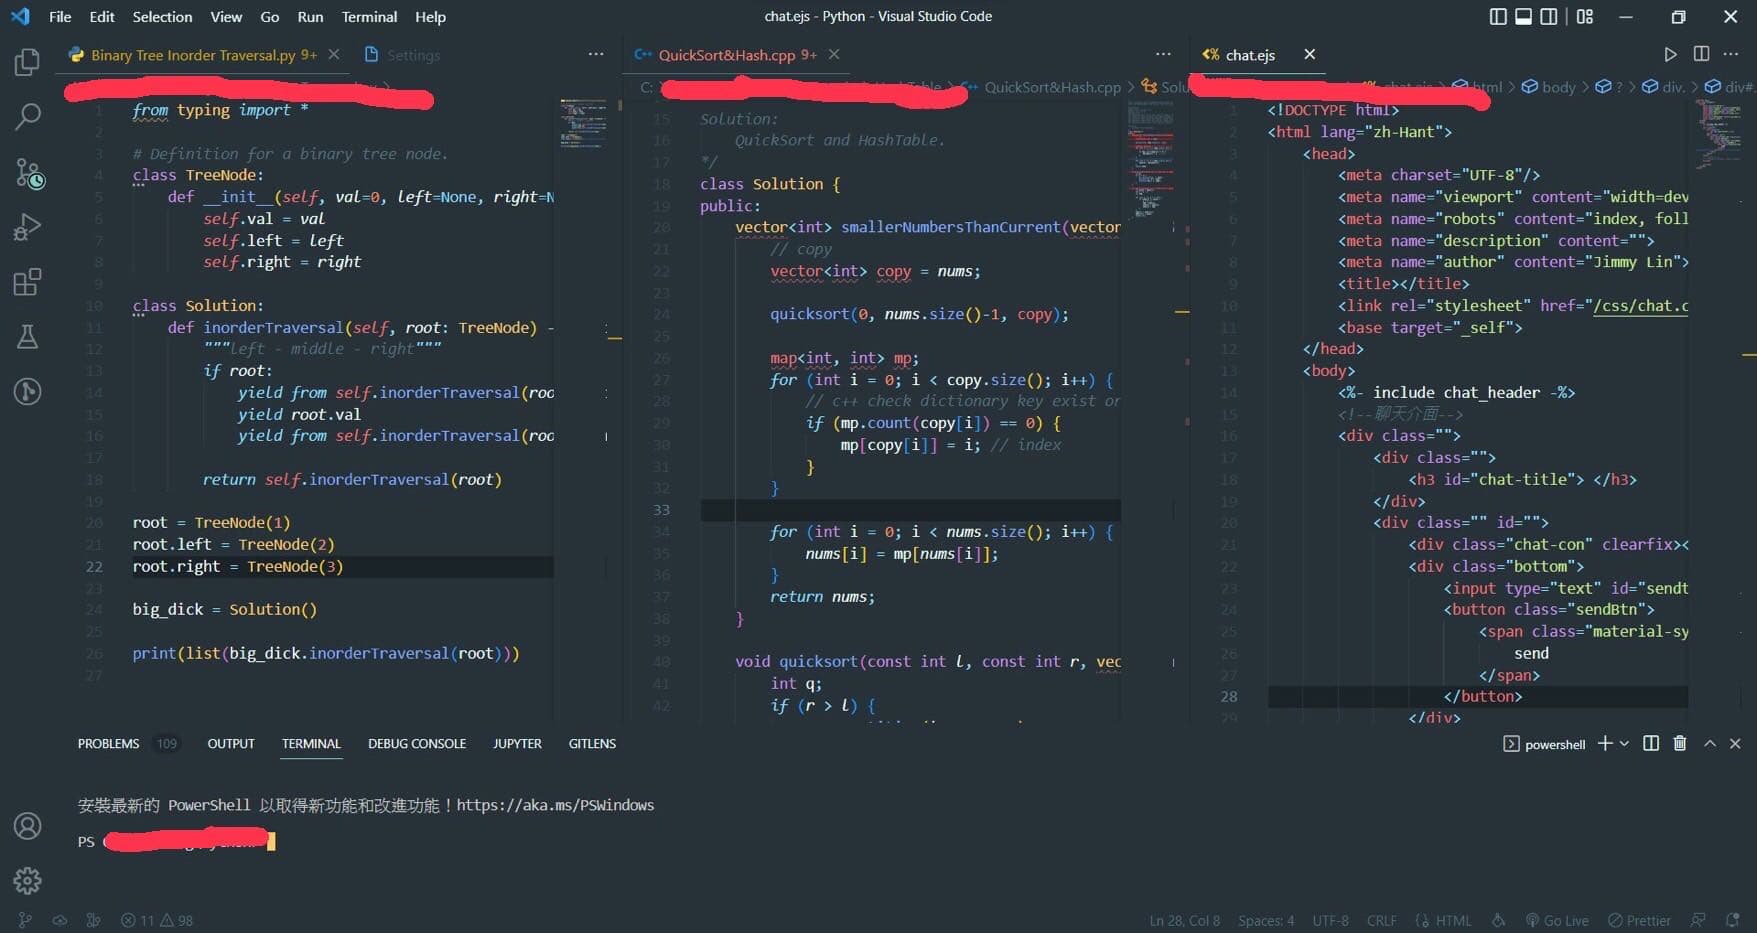Viewport: 1757px width, 933px height.
Task: Open the Run and Debug view
Action: tap(27, 228)
